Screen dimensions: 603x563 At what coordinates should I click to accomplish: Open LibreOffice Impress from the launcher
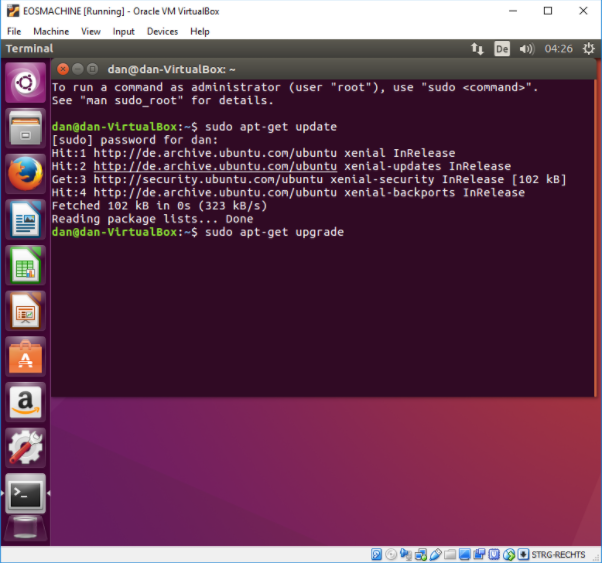tap(25, 311)
